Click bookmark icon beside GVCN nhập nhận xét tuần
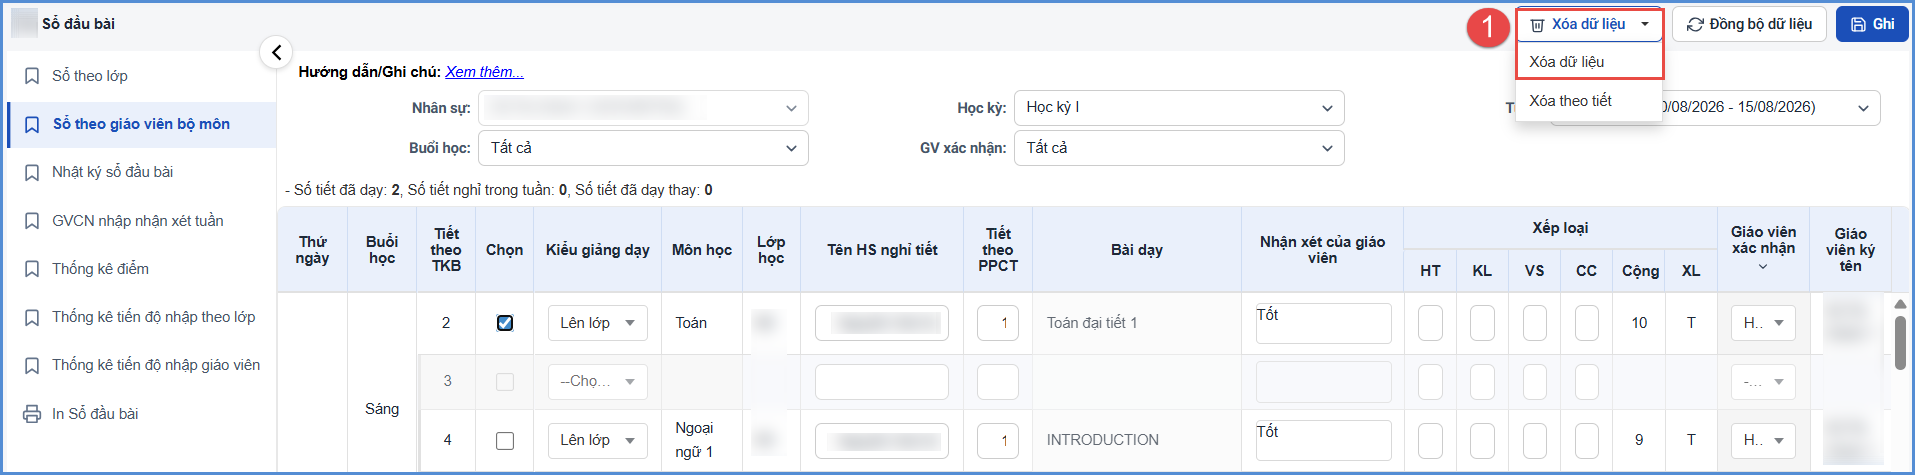Image resolution: width=1915 pixels, height=475 pixels. (x=32, y=221)
